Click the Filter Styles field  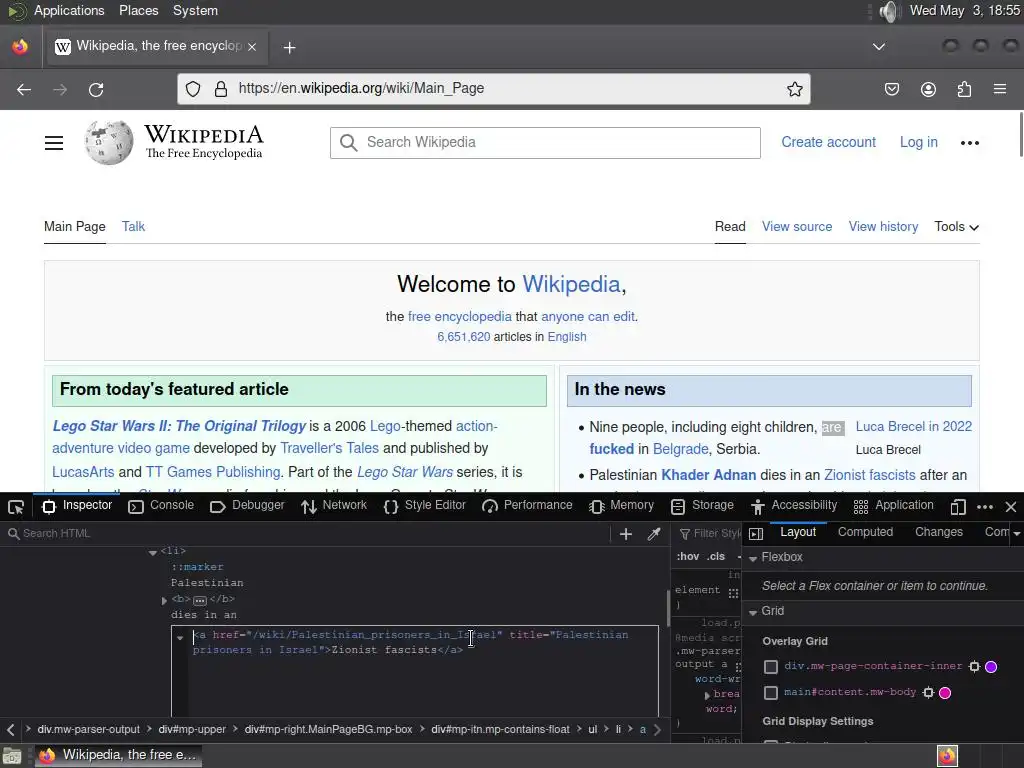point(710,534)
